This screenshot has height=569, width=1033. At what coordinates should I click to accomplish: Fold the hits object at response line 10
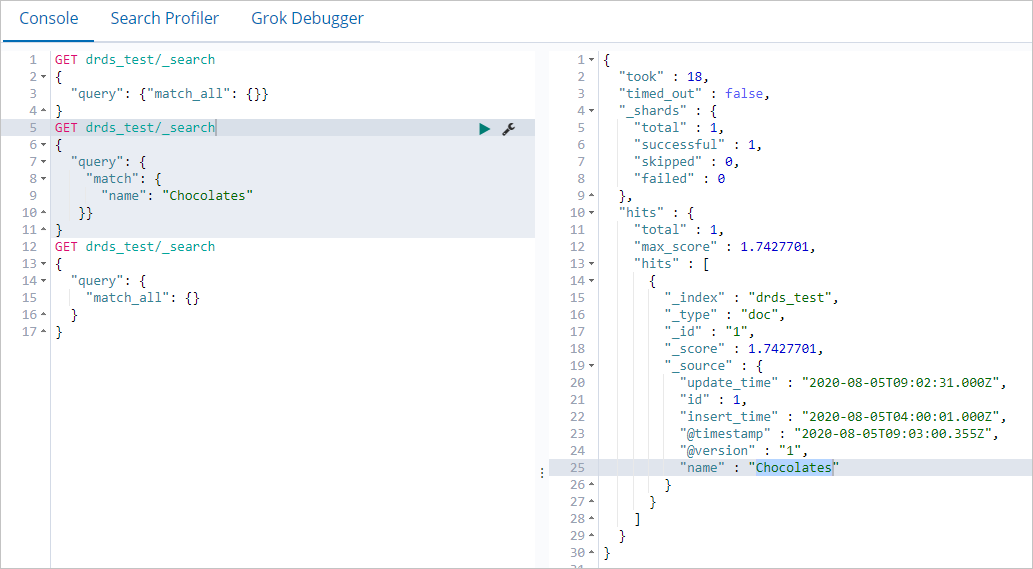[591, 213]
